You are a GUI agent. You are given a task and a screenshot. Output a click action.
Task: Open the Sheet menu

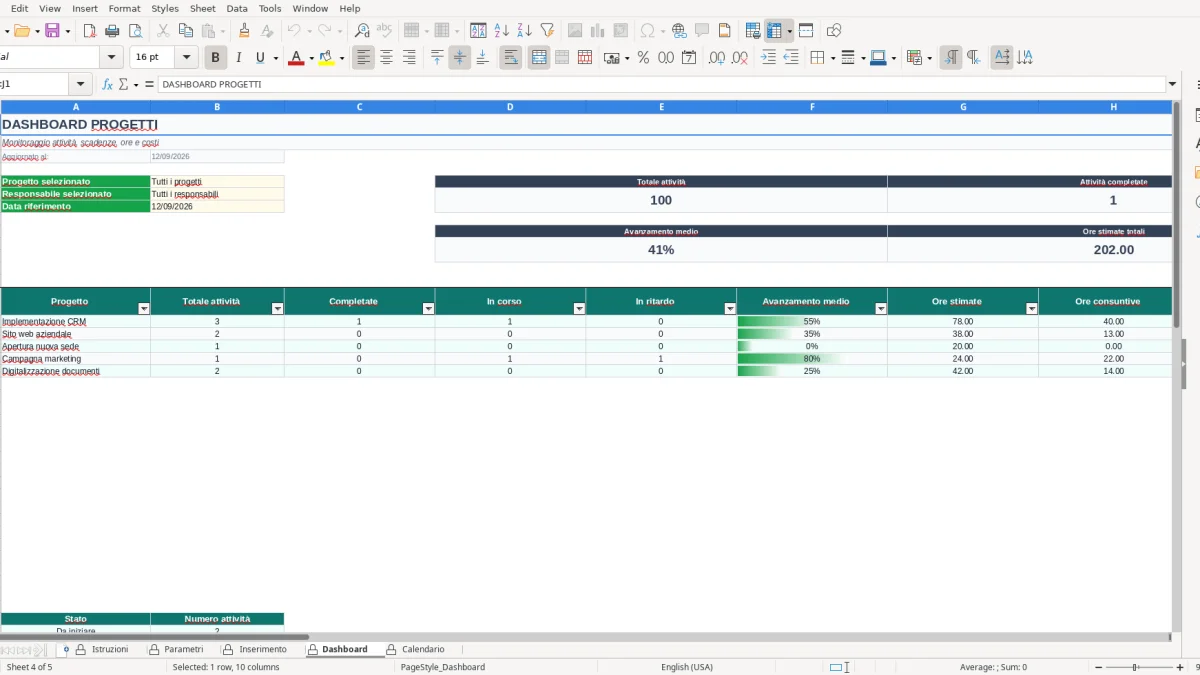[x=202, y=8]
